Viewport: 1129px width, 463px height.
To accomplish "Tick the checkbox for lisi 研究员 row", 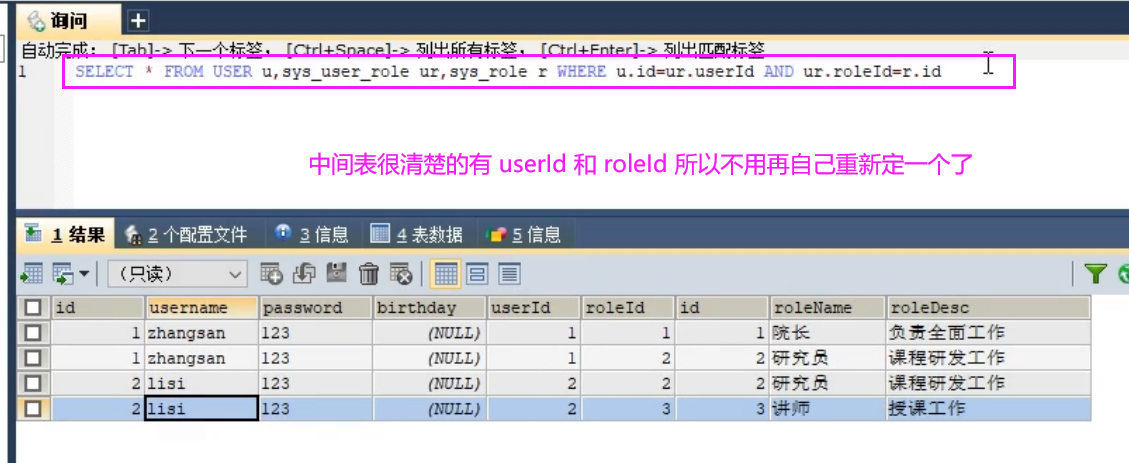I will pos(33,384).
